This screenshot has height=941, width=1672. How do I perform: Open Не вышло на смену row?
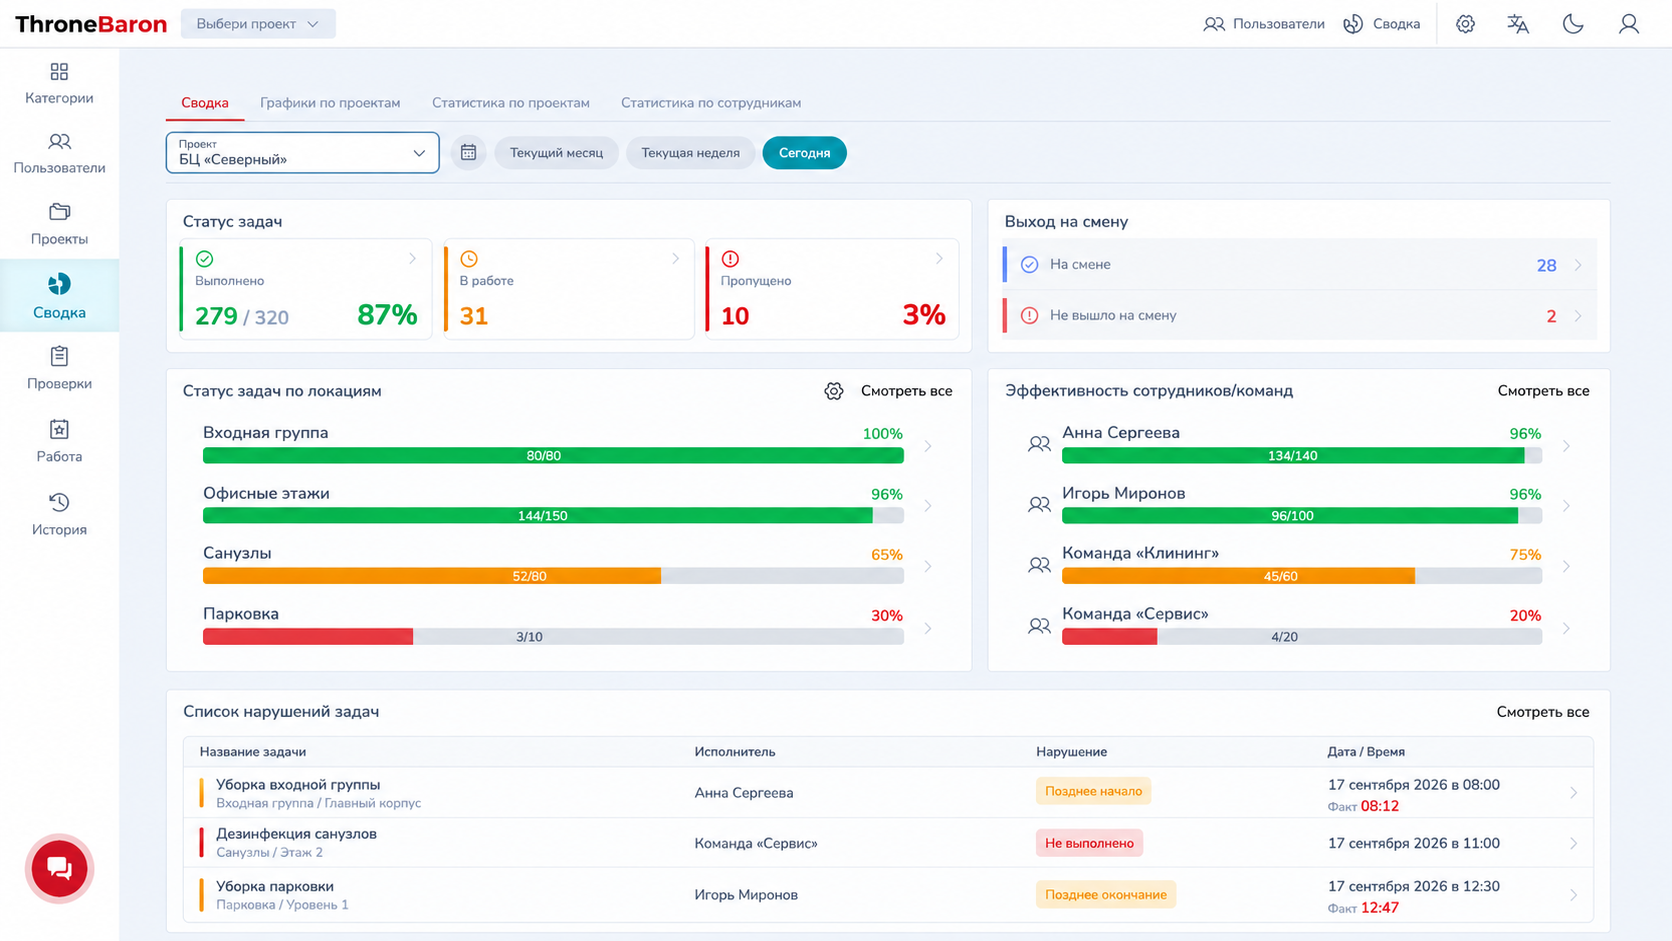(1299, 315)
